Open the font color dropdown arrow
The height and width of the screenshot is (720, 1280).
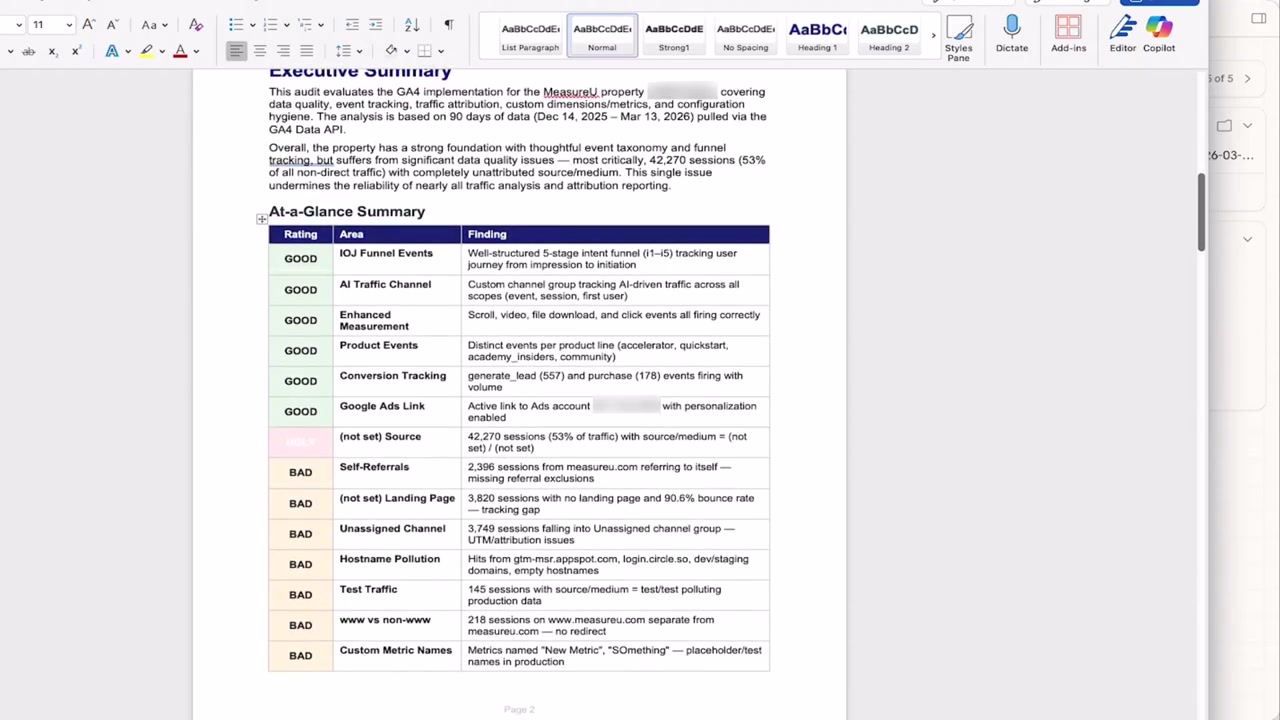coord(196,50)
